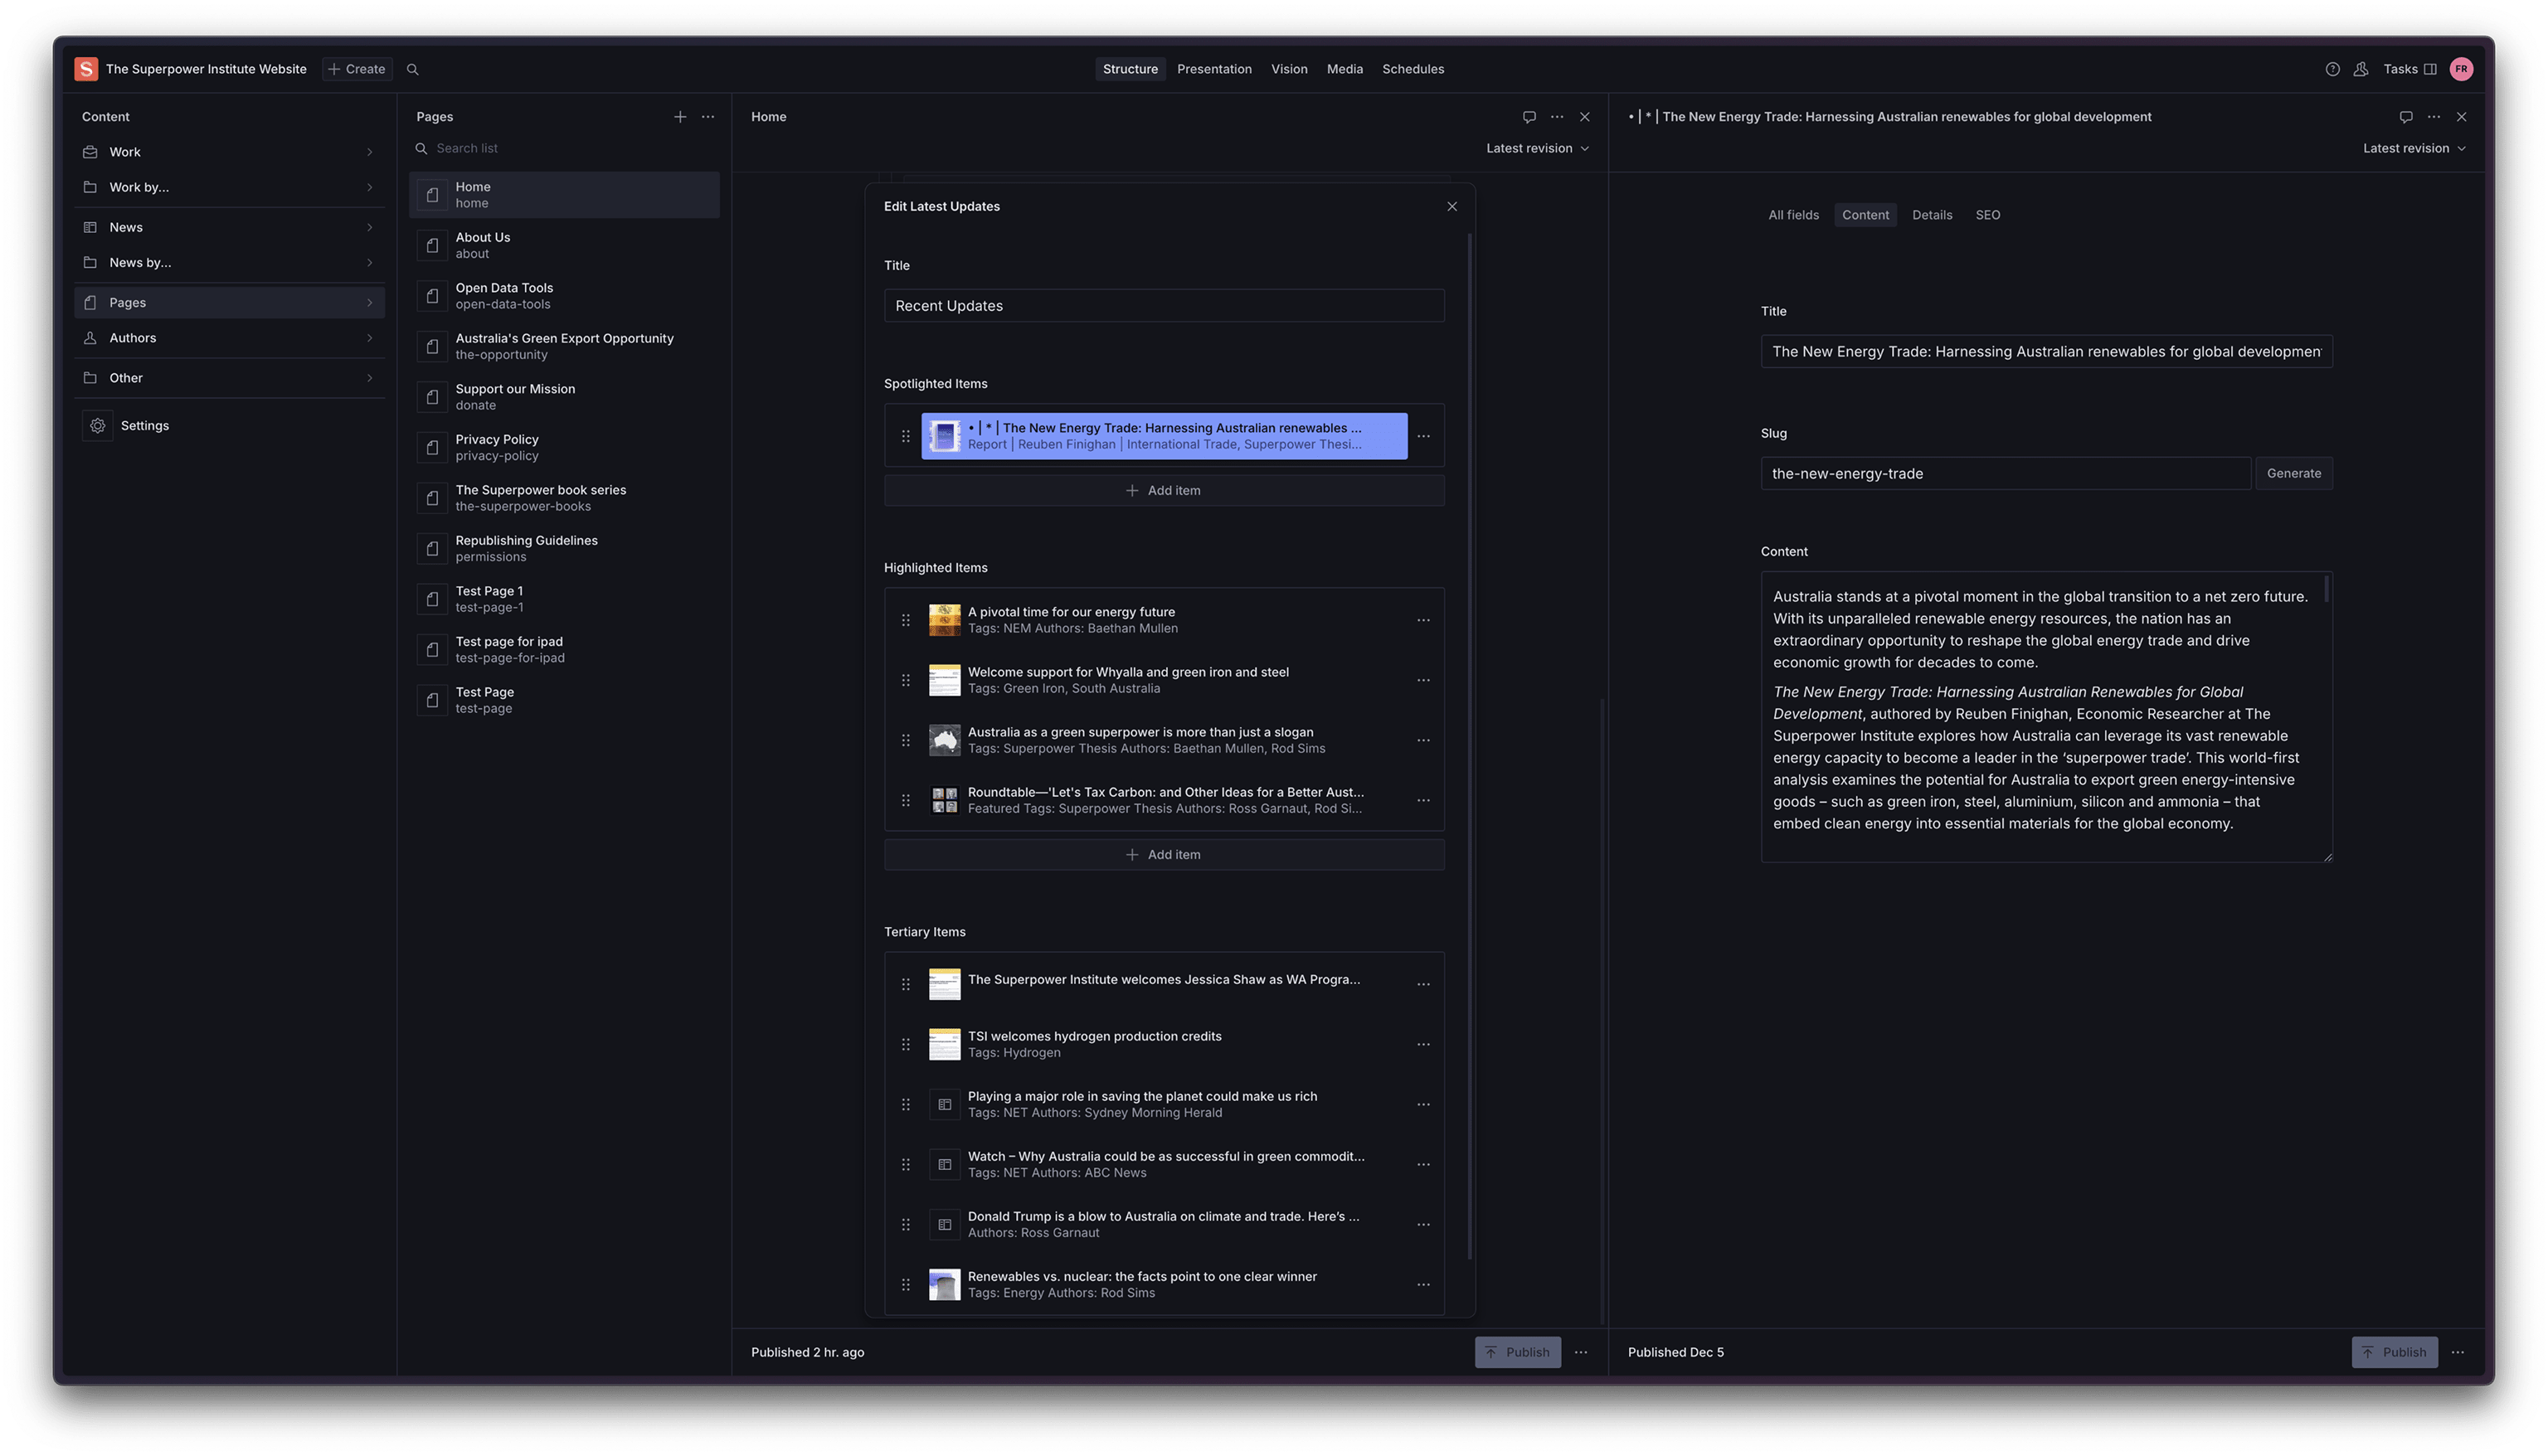Screen dimensions: 2548x1456
Task: Click thumbnail of 'Renewables vs. nuclear' item
Action: [x=944, y=1284]
